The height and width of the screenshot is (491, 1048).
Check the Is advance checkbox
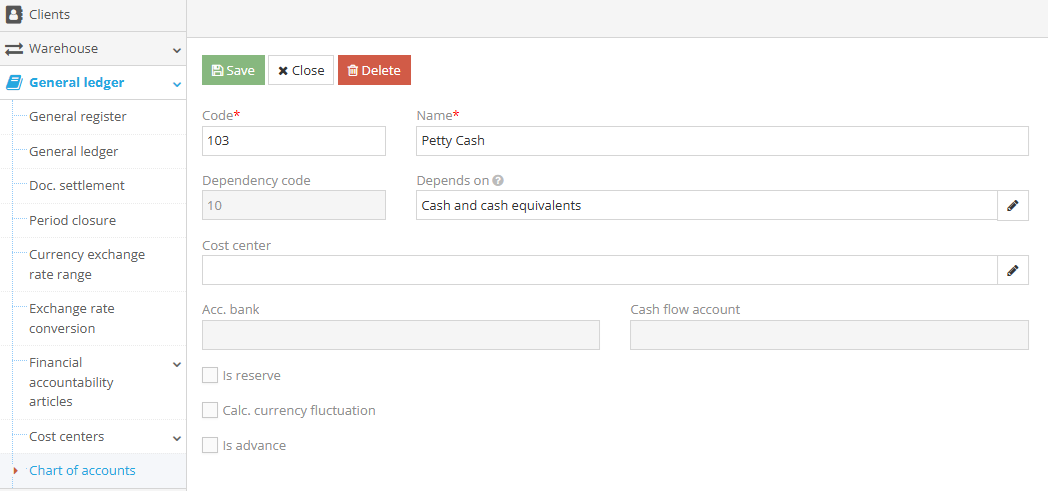[210, 445]
